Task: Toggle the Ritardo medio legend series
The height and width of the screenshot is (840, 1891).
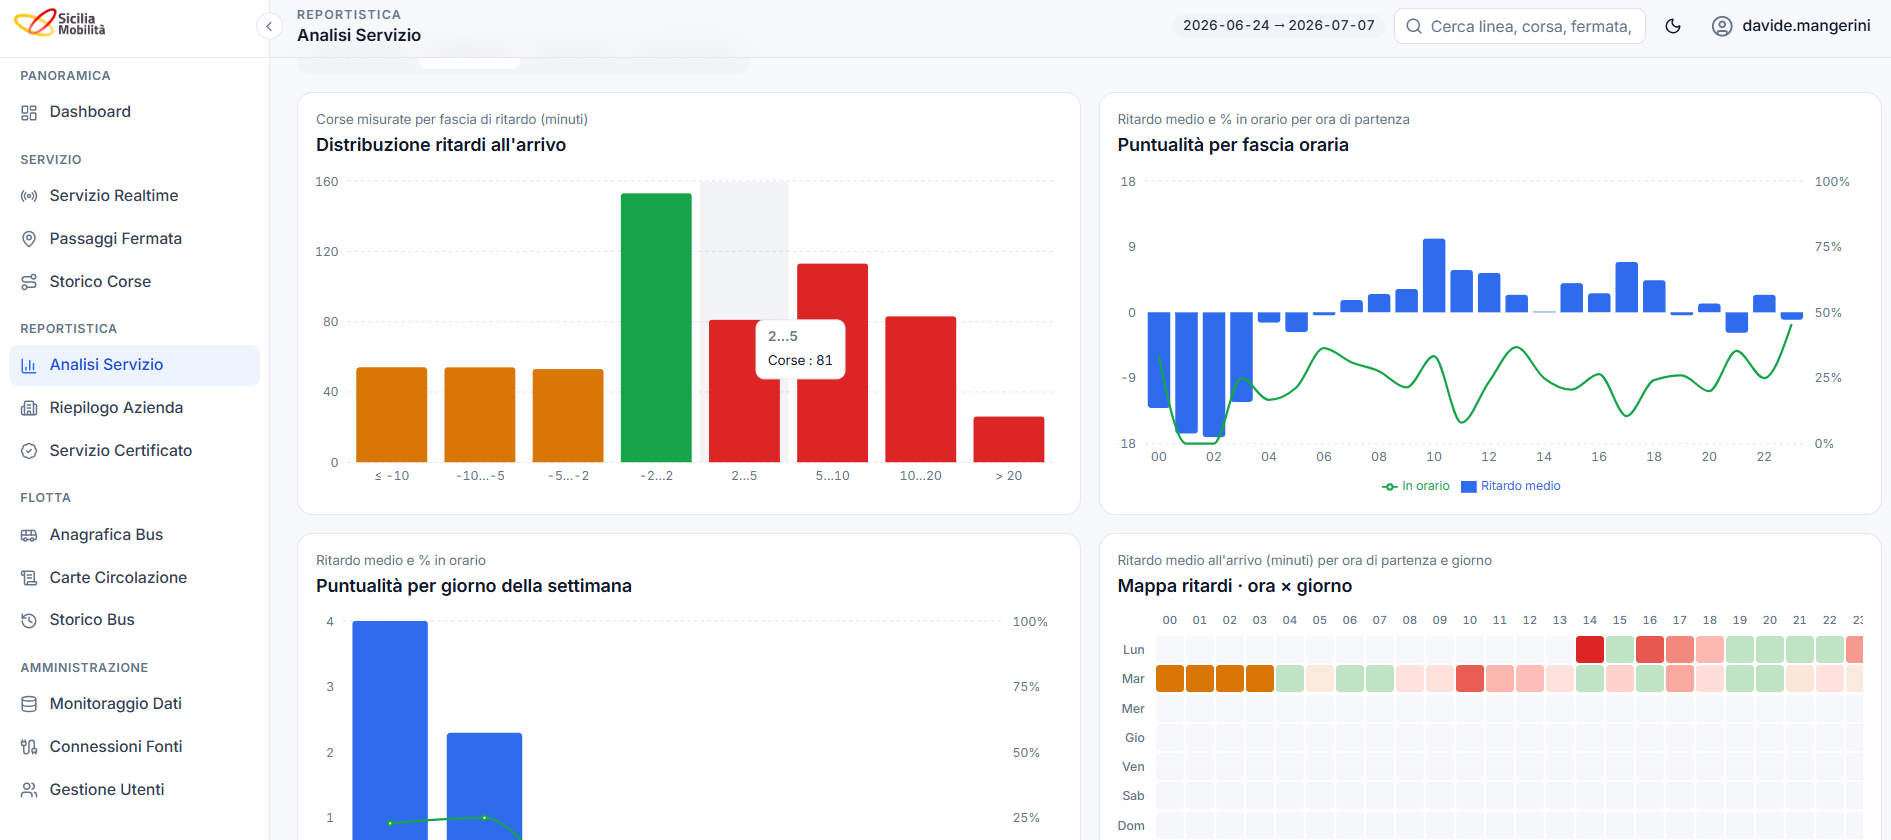Action: (1510, 487)
